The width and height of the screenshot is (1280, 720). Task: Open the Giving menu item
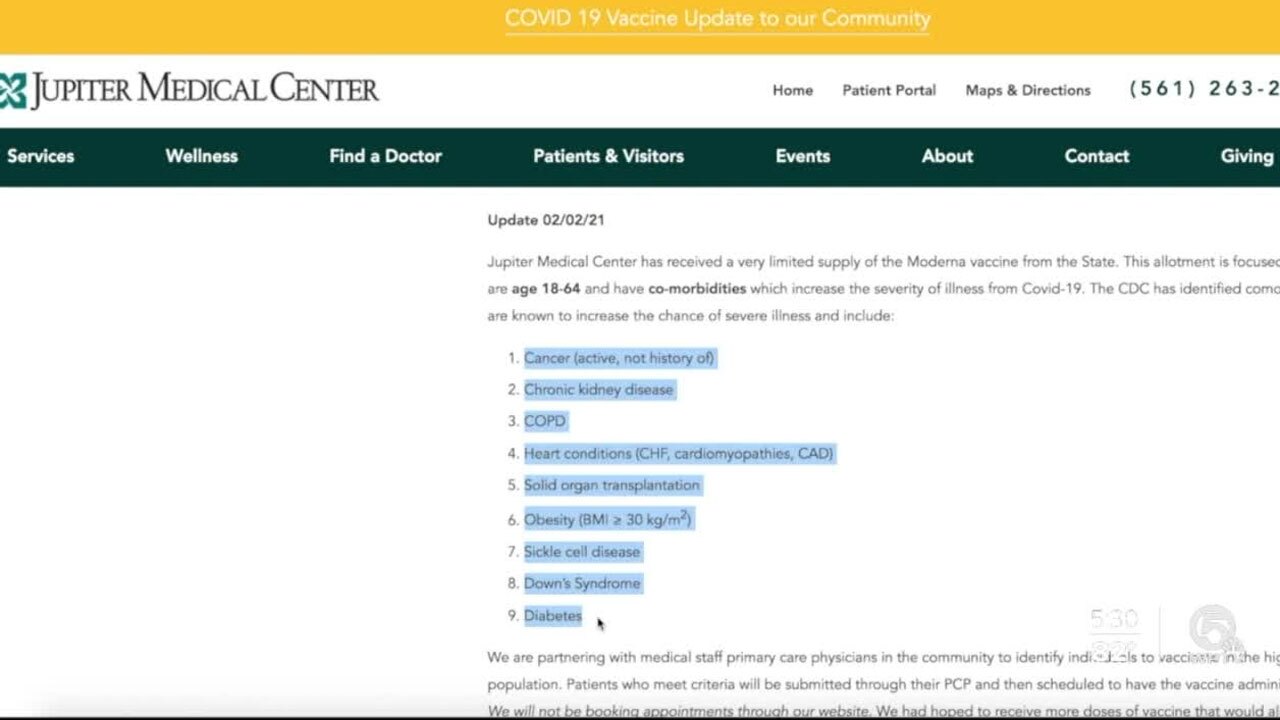click(1246, 156)
